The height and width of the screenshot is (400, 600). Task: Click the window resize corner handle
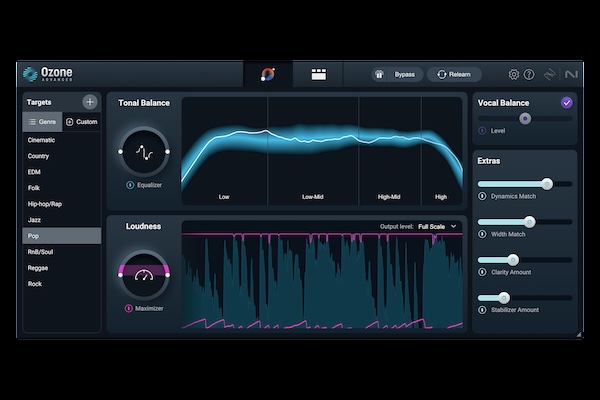(579, 335)
